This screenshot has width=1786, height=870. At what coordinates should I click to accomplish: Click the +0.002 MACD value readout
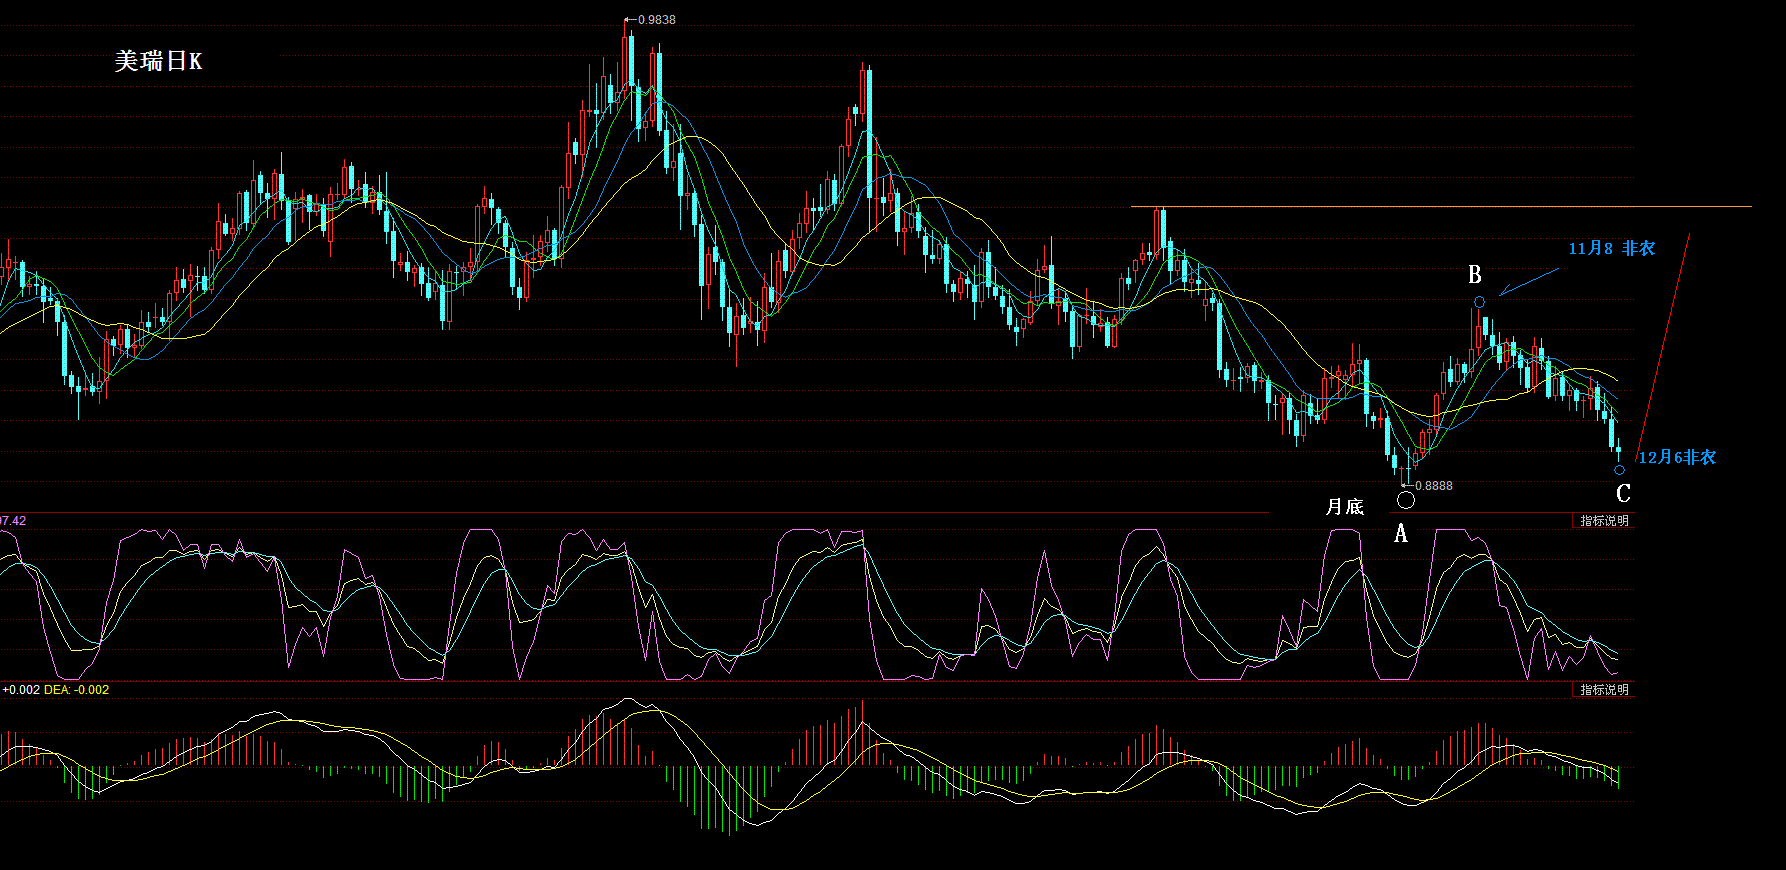click(x=21, y=690)
